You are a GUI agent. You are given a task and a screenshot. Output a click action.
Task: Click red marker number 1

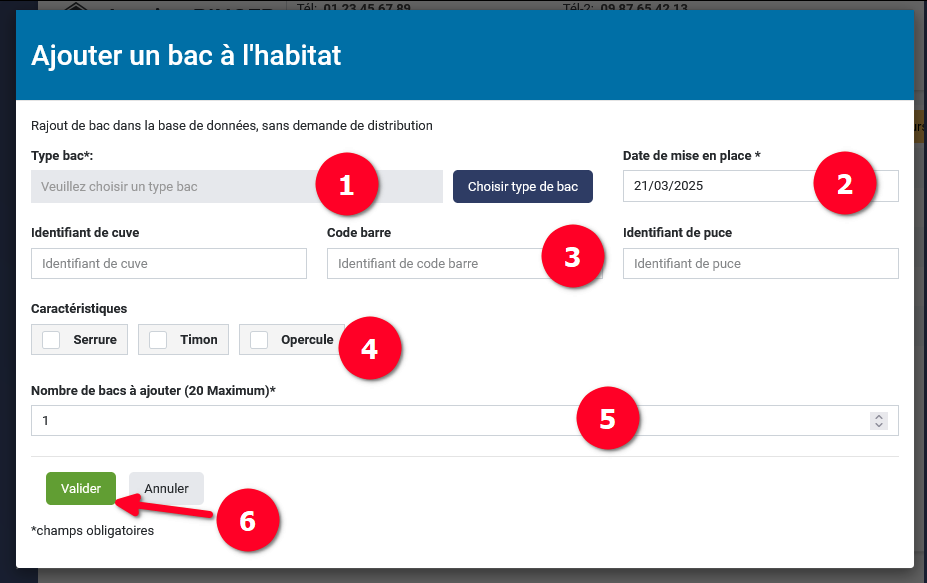[x=346, y=185]
